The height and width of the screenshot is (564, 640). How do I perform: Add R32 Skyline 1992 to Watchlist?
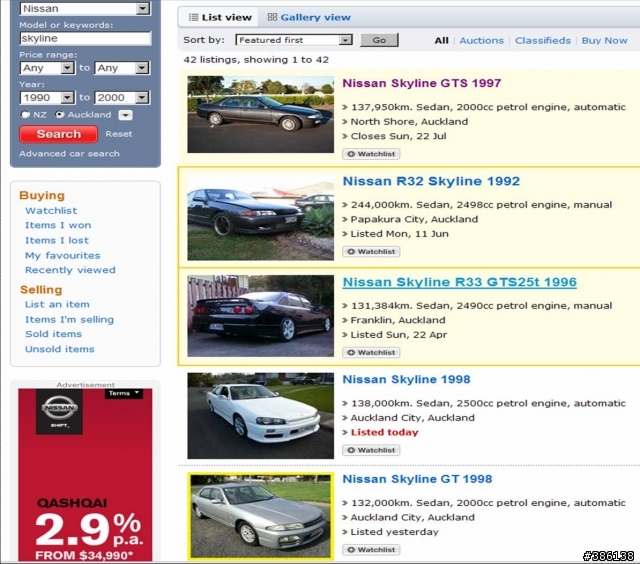[371, 251]
